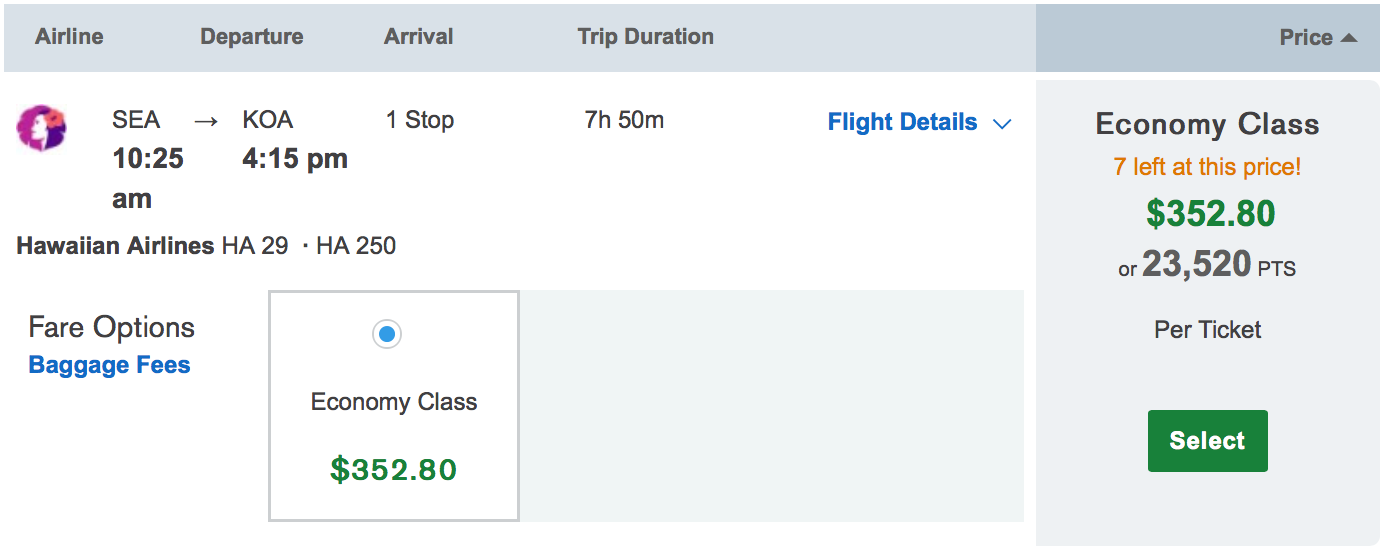Open the Flight Details link

pos(902,122)
